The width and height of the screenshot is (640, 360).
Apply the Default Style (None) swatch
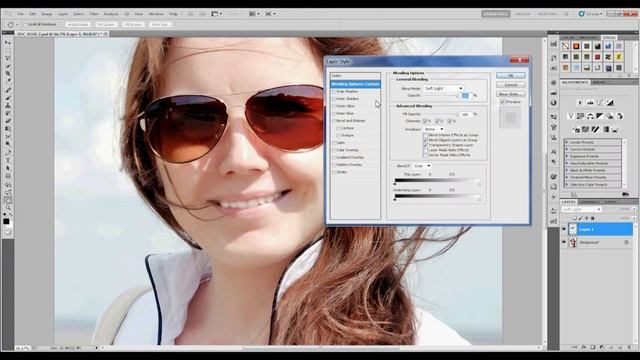565,46
